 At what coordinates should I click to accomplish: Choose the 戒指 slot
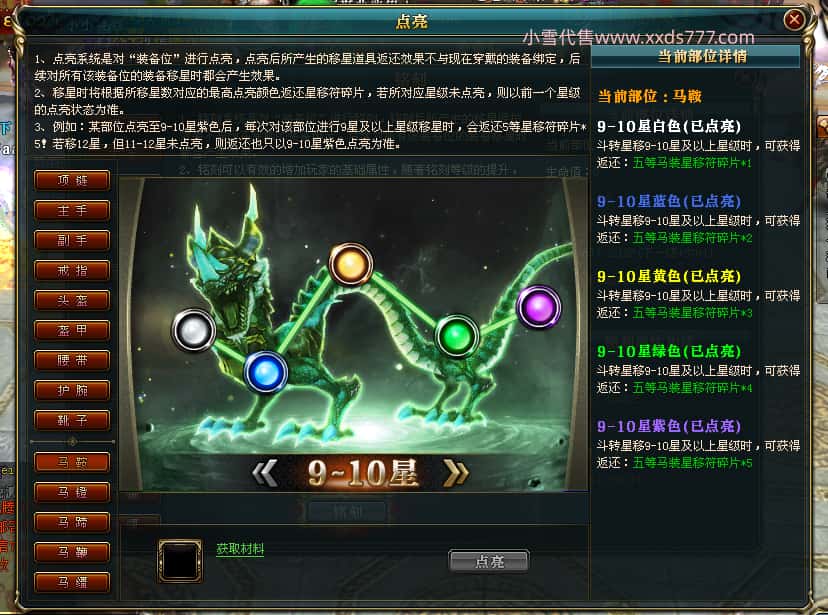point(72,271)
